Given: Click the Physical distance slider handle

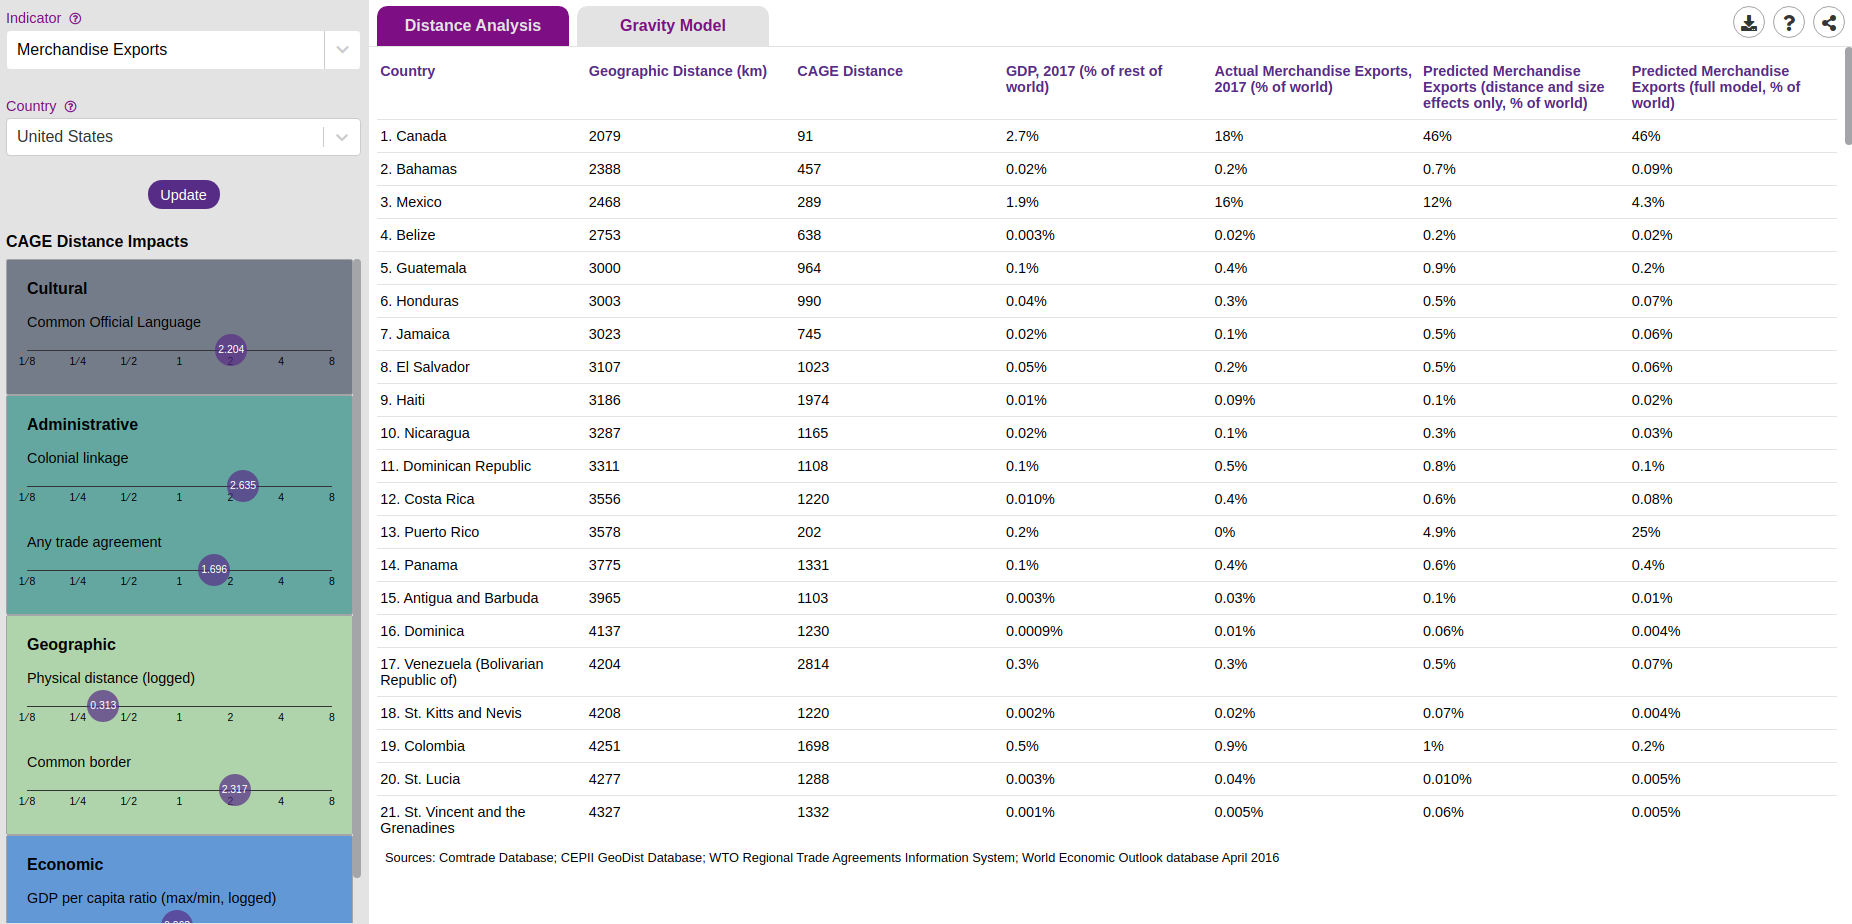Looking at the screenshot, I should (103, 706).
